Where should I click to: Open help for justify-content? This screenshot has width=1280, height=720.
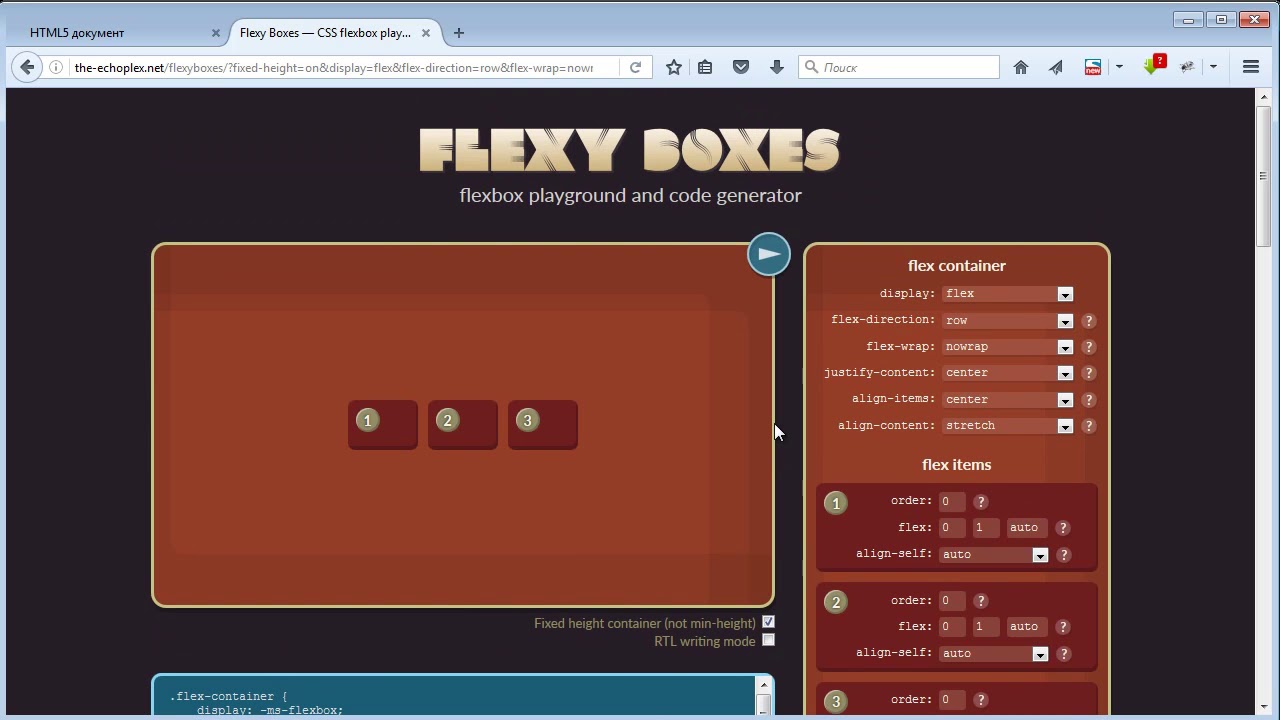tap(1089, 373)
